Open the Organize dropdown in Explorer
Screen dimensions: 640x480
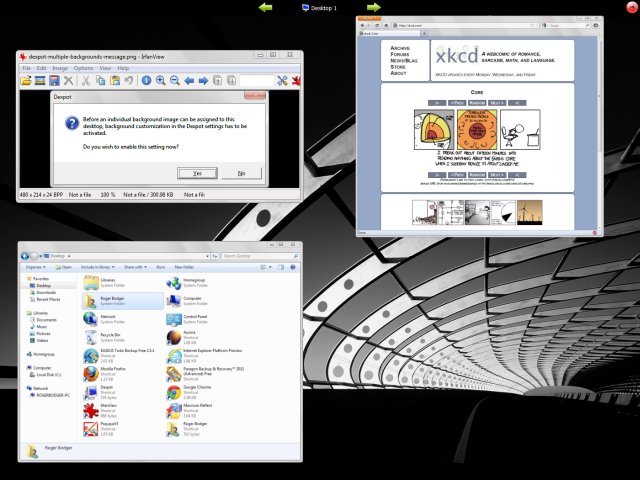coord(35,267)
